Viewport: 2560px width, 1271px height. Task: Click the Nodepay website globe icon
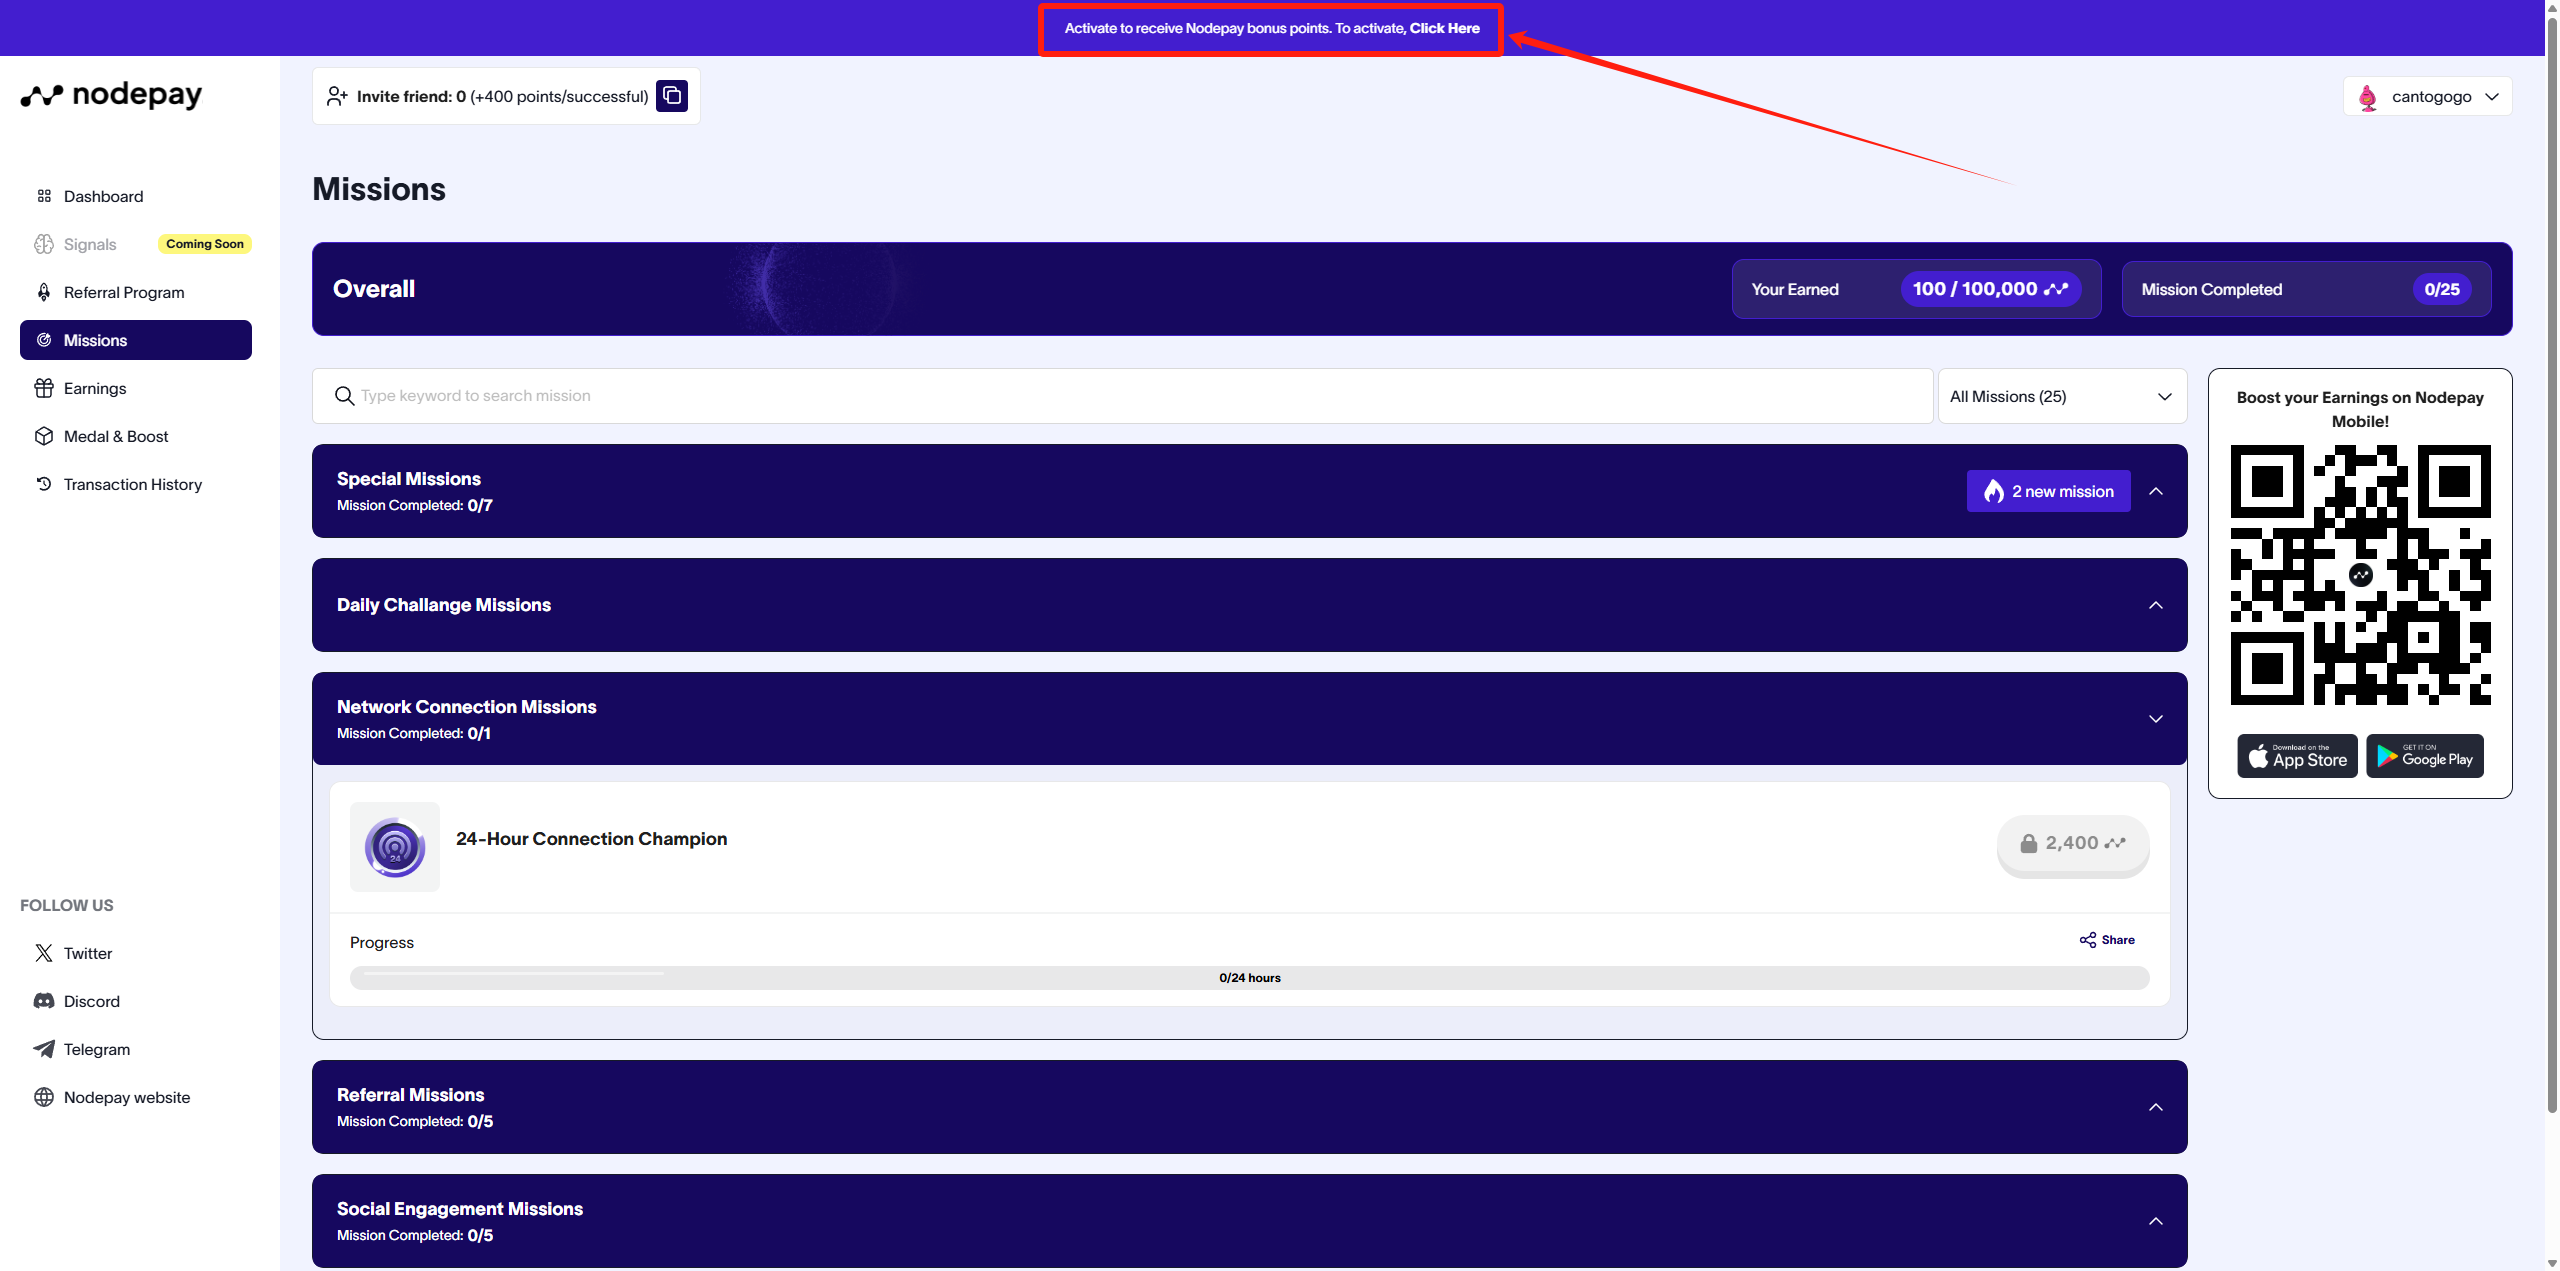coord(44,1097)
